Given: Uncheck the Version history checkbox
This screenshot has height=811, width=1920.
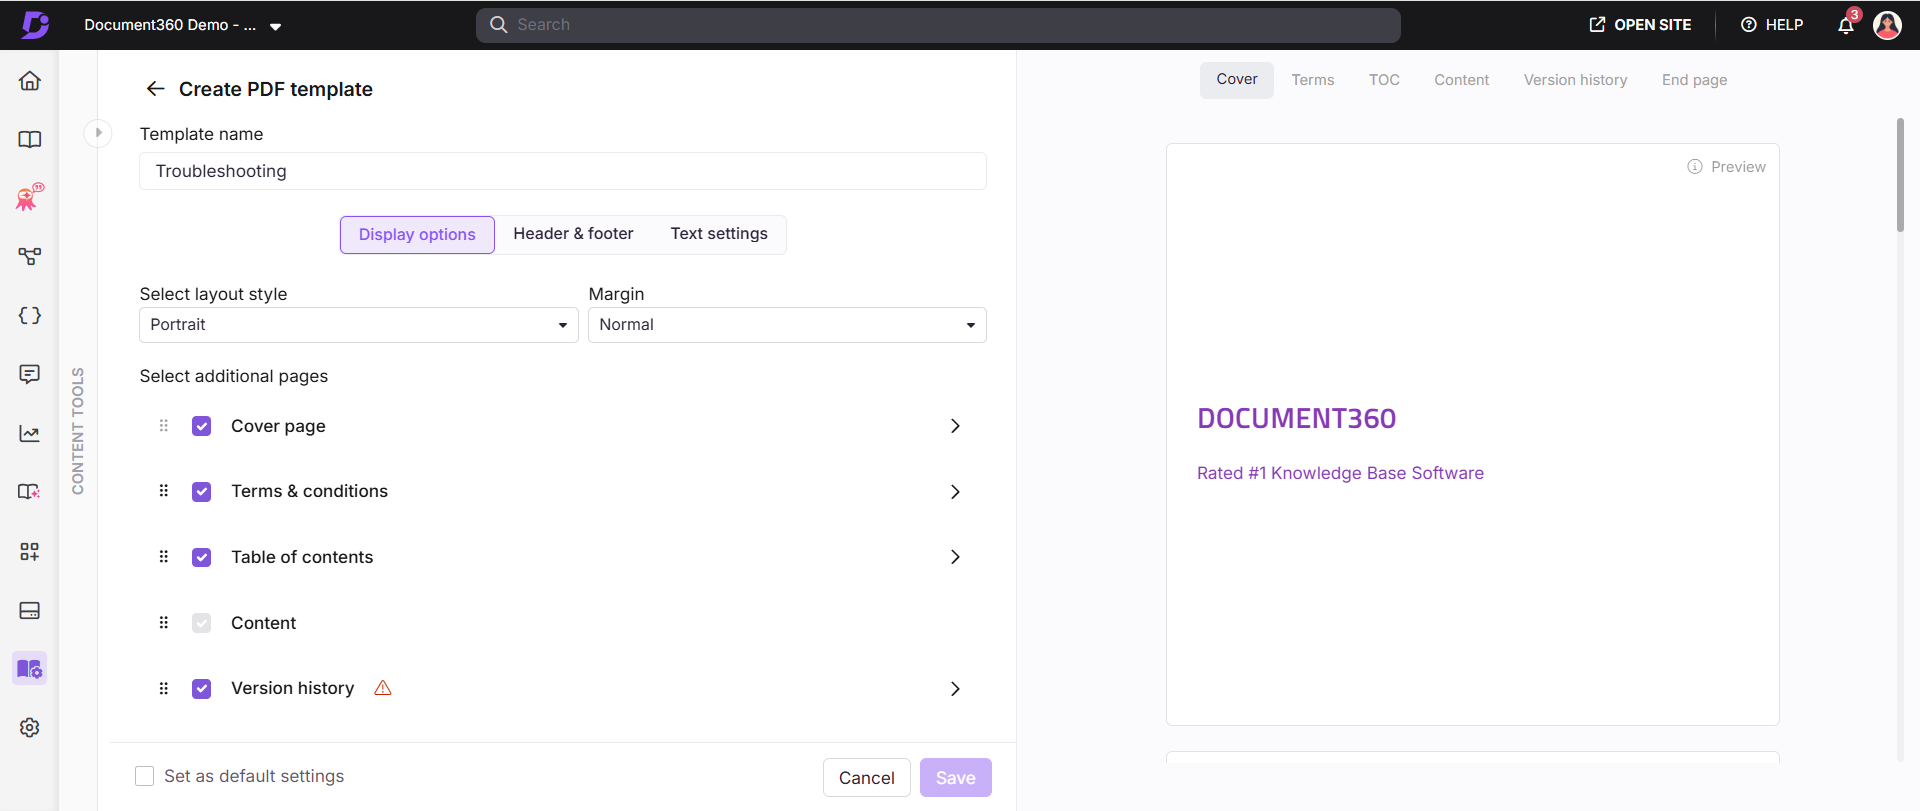Looking at the screenshot, I should coord(202,689).
